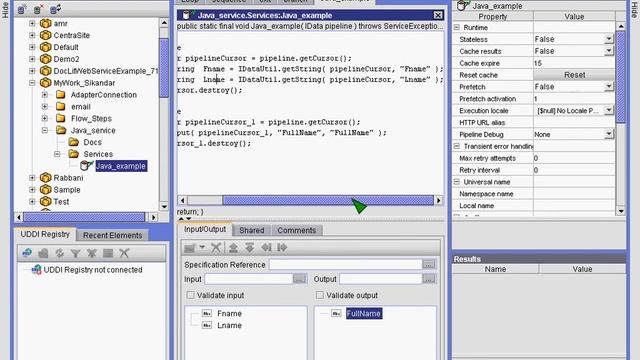Image resolution: width=640 pixels, height=360 pixels.
Task: Click the connect to UDDI registry globe icon
Action: click(27, 253)
